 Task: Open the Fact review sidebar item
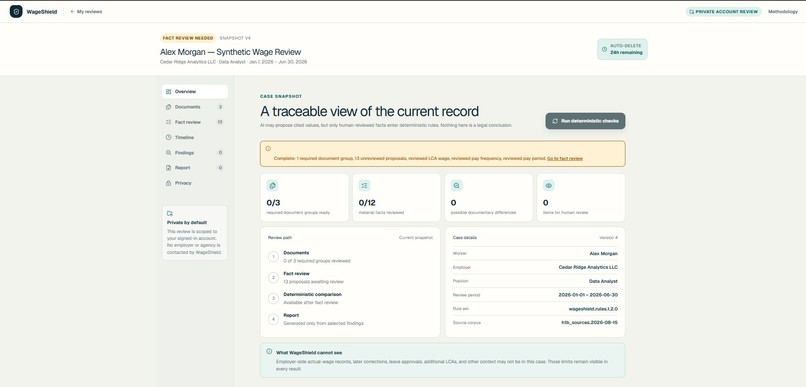point(195,122)
